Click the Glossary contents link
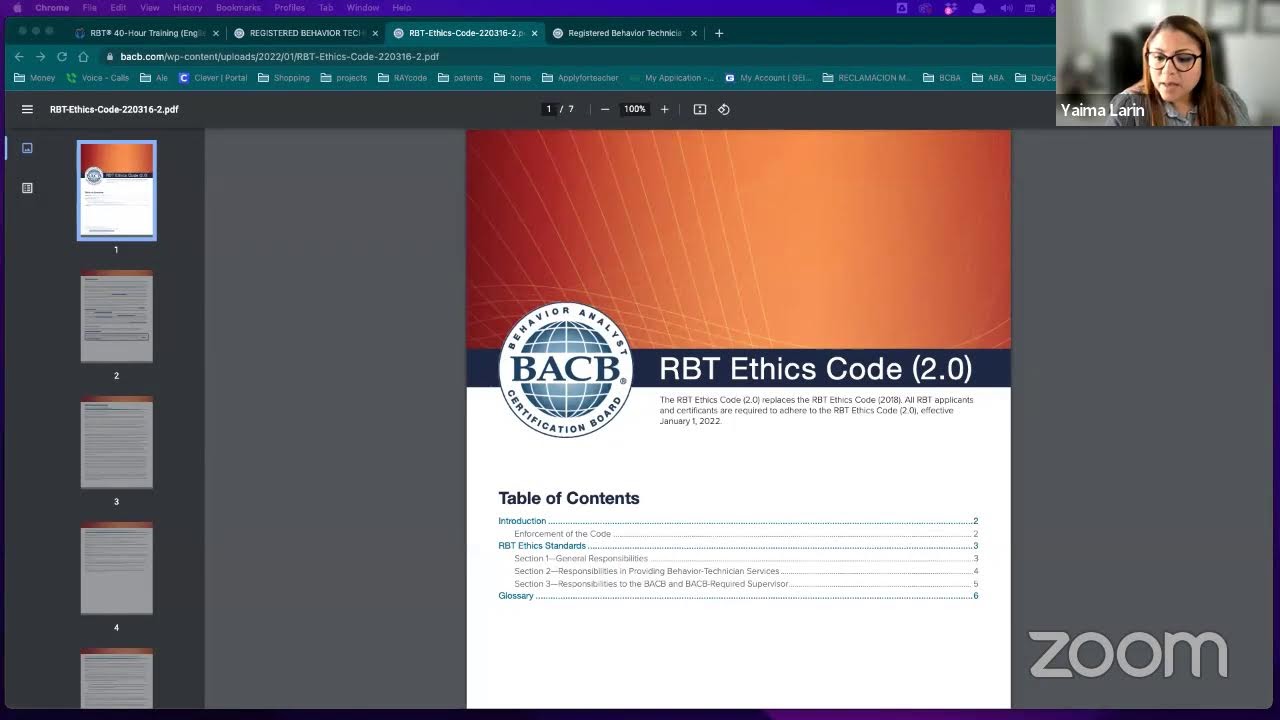 pos(516,596)
